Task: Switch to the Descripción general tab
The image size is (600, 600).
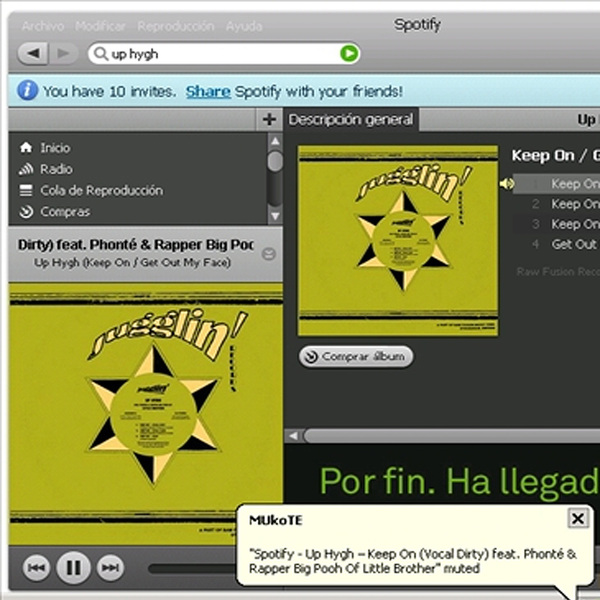Action: [351, 119]
